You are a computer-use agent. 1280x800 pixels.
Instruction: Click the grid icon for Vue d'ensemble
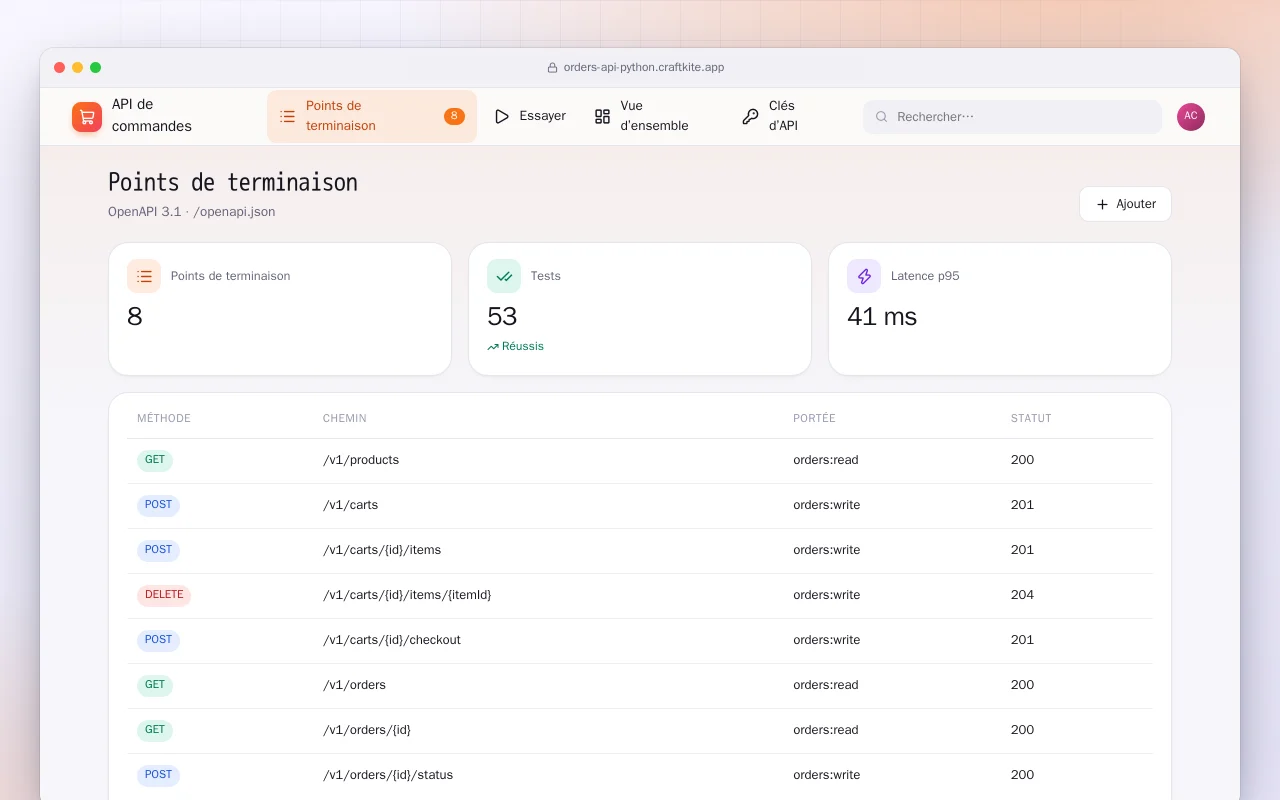tap(602, 116)
